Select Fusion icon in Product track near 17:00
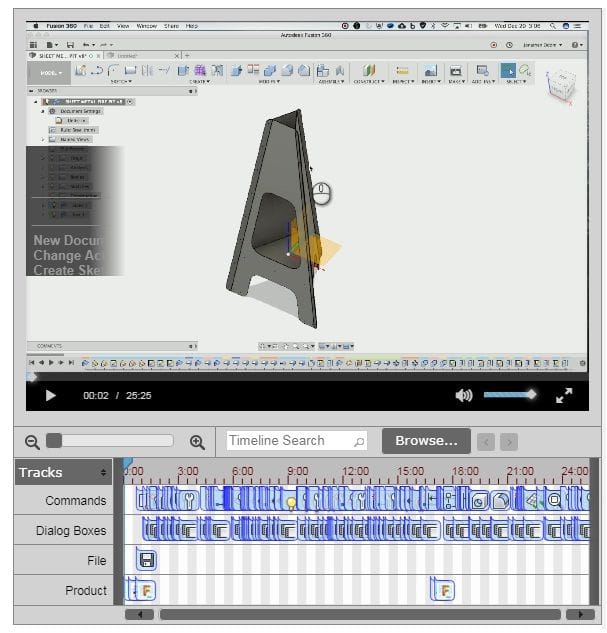The image size is (607, 633). (x=444, y=591)
